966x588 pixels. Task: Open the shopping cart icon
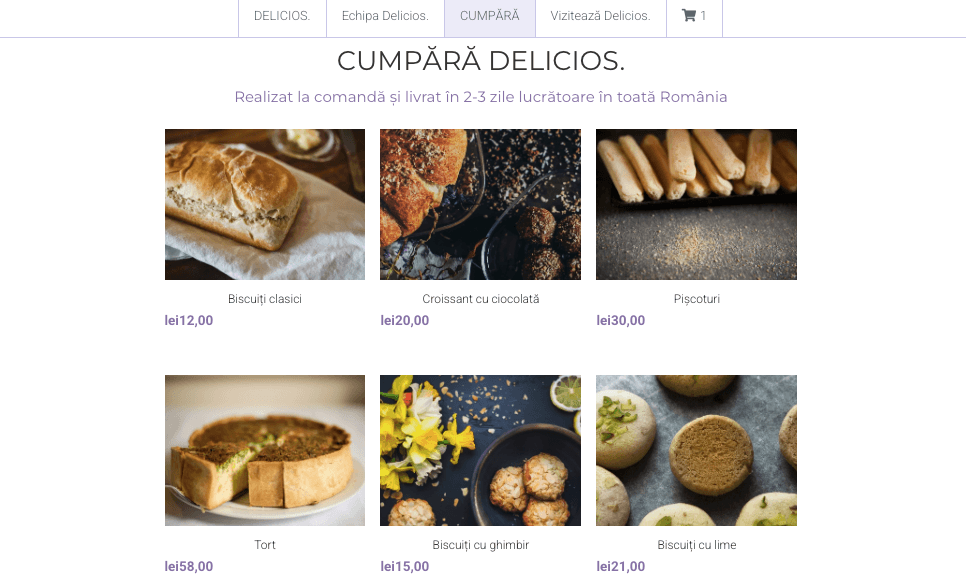pyautogui.click(x=688, y=15)
